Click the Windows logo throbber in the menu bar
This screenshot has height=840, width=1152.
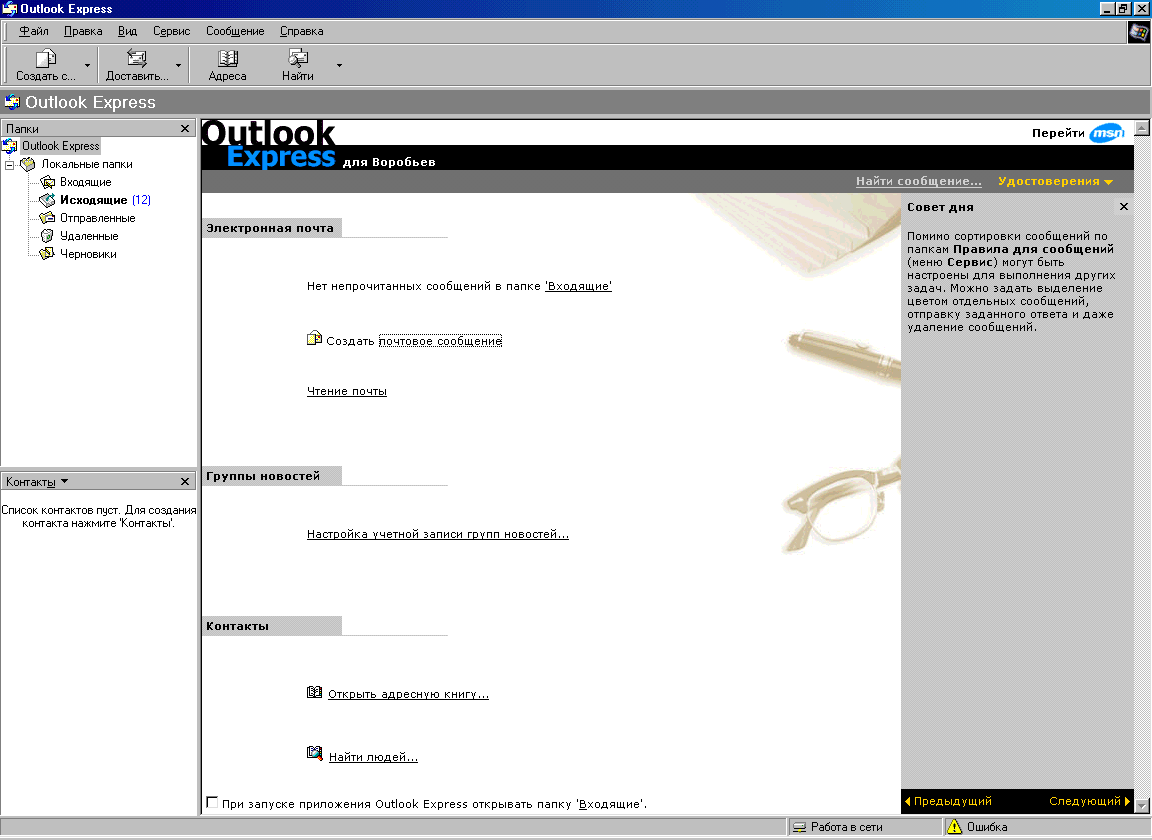coord(1139,32)
